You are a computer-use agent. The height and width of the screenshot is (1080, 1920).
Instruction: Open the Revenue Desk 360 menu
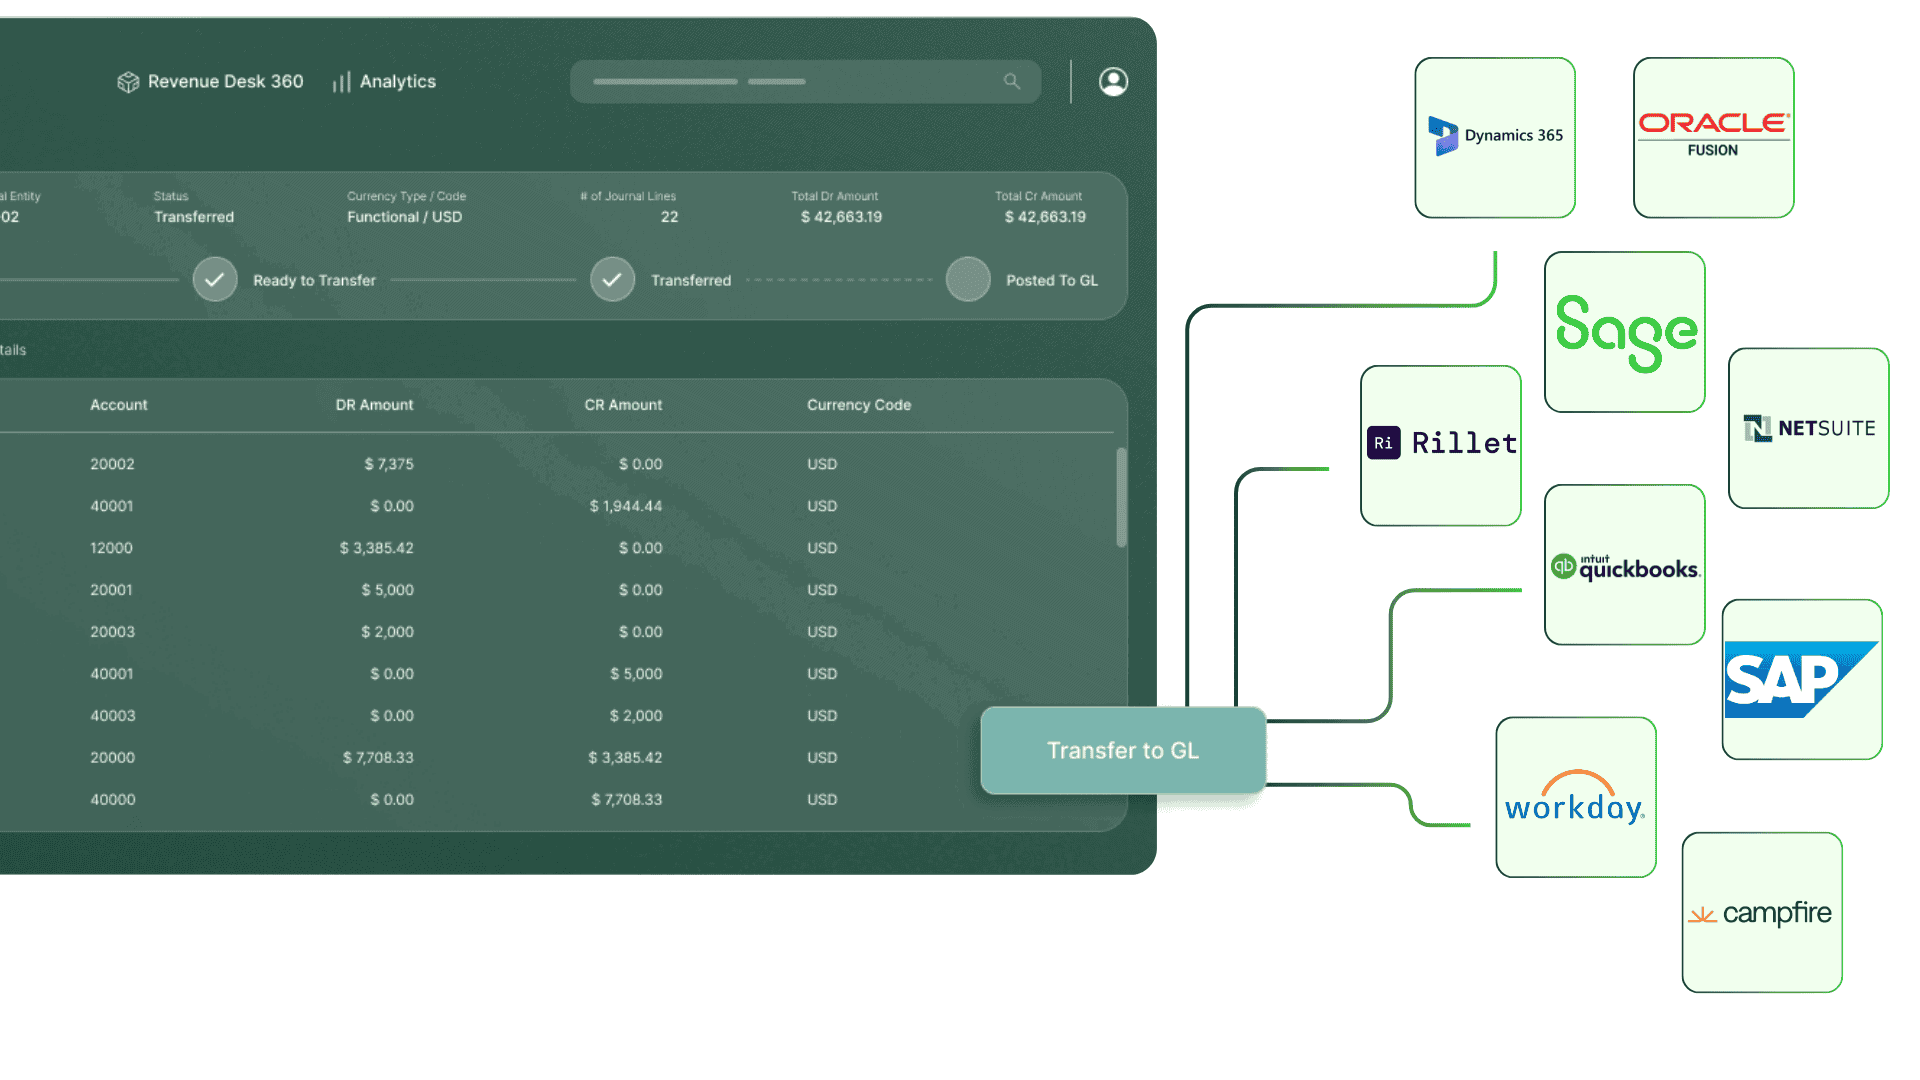pyautogui.click(x=210, y=82)
